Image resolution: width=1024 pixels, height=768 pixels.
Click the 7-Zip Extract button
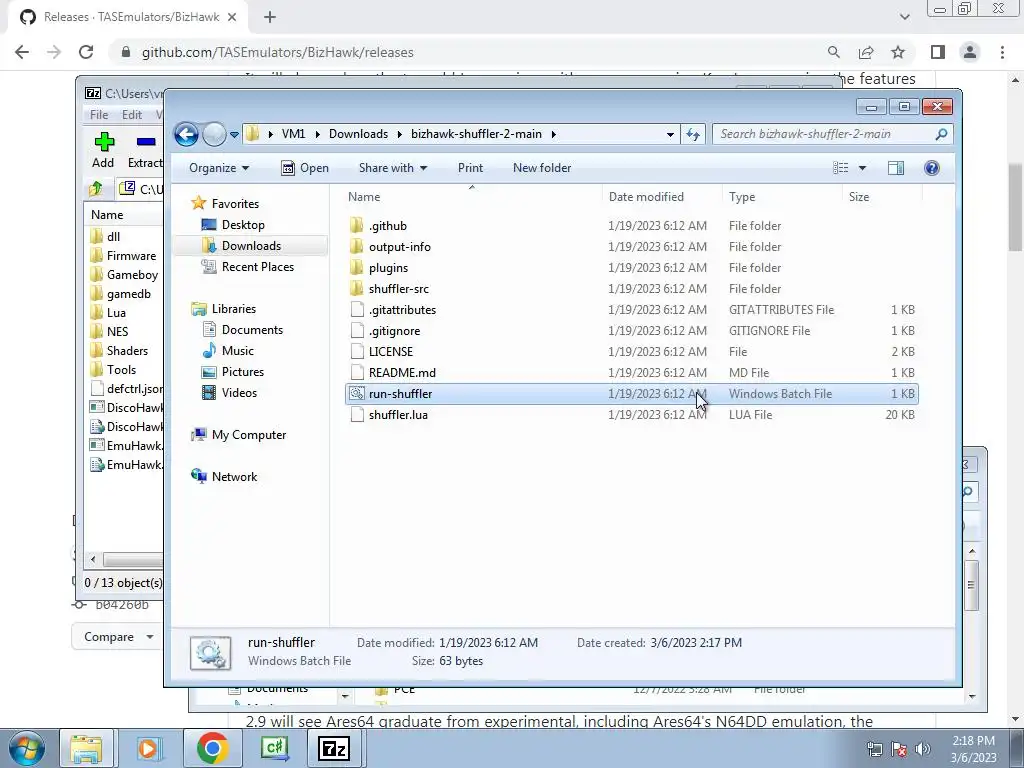pos(145,150)
